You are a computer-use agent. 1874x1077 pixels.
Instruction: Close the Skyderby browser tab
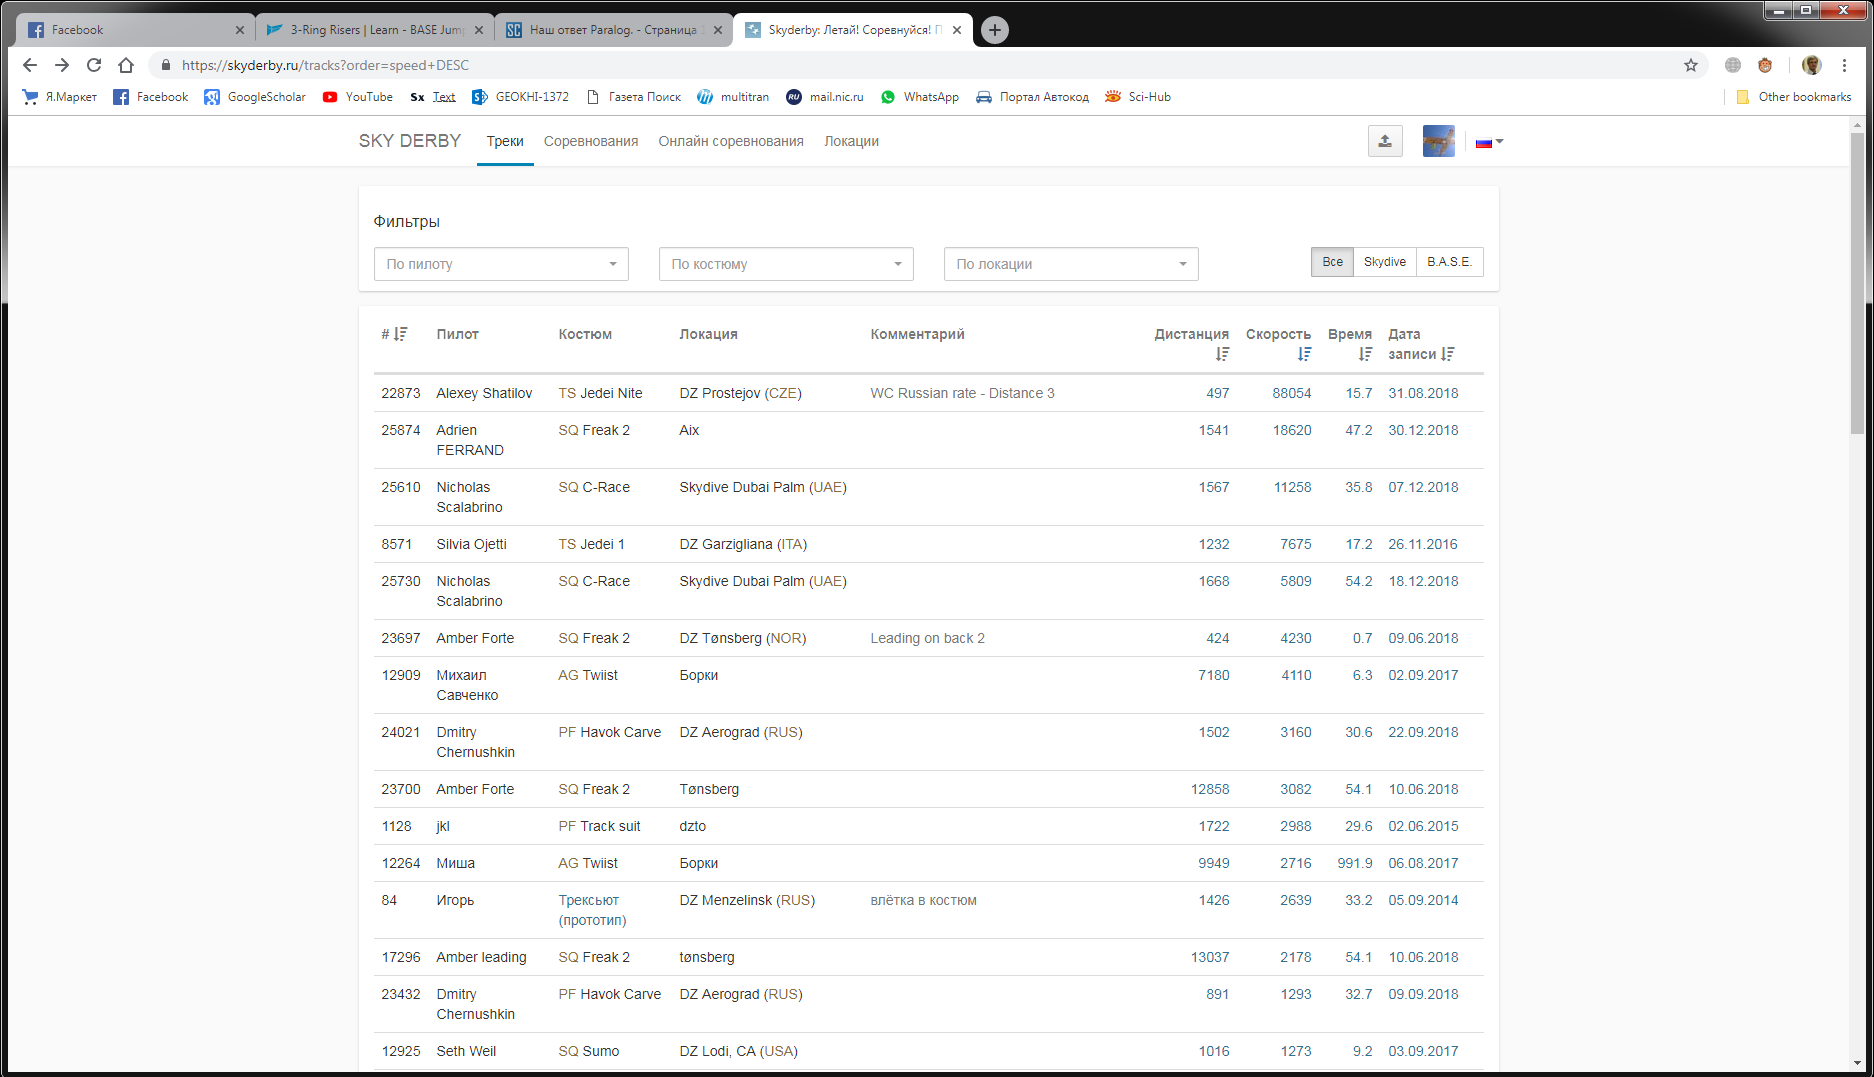[x=957, y=30]
